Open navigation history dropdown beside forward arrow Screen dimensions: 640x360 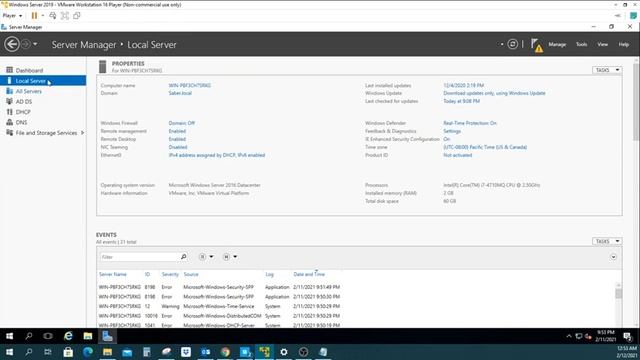pyautogui.click(x=35, y=44)
